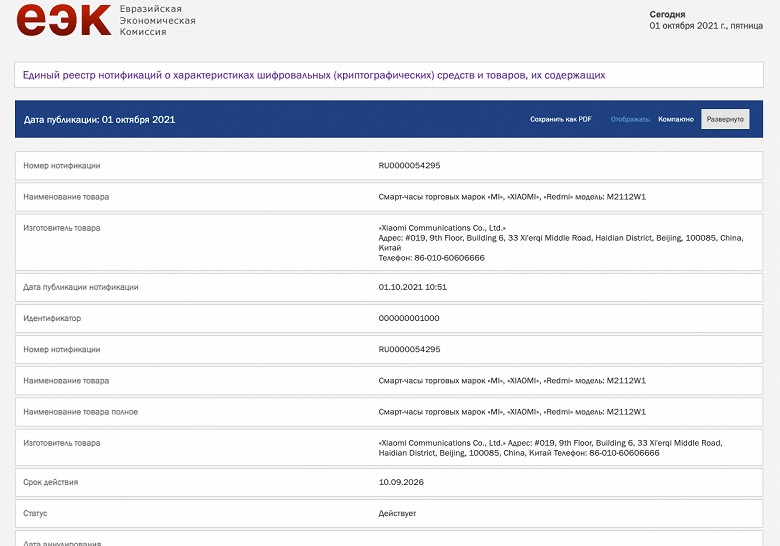Click the second Номер нотификации row label
The height and width of the screenshot is (546, 780).
pos(62,350)
